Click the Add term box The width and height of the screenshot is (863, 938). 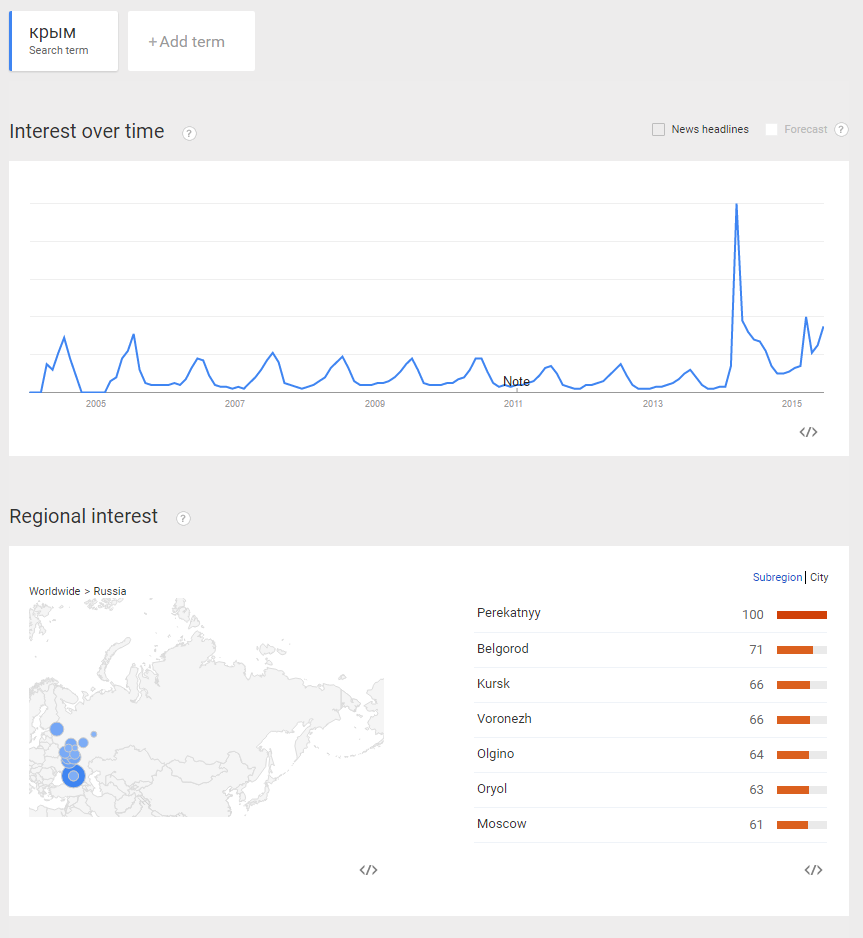coord(191,41)
